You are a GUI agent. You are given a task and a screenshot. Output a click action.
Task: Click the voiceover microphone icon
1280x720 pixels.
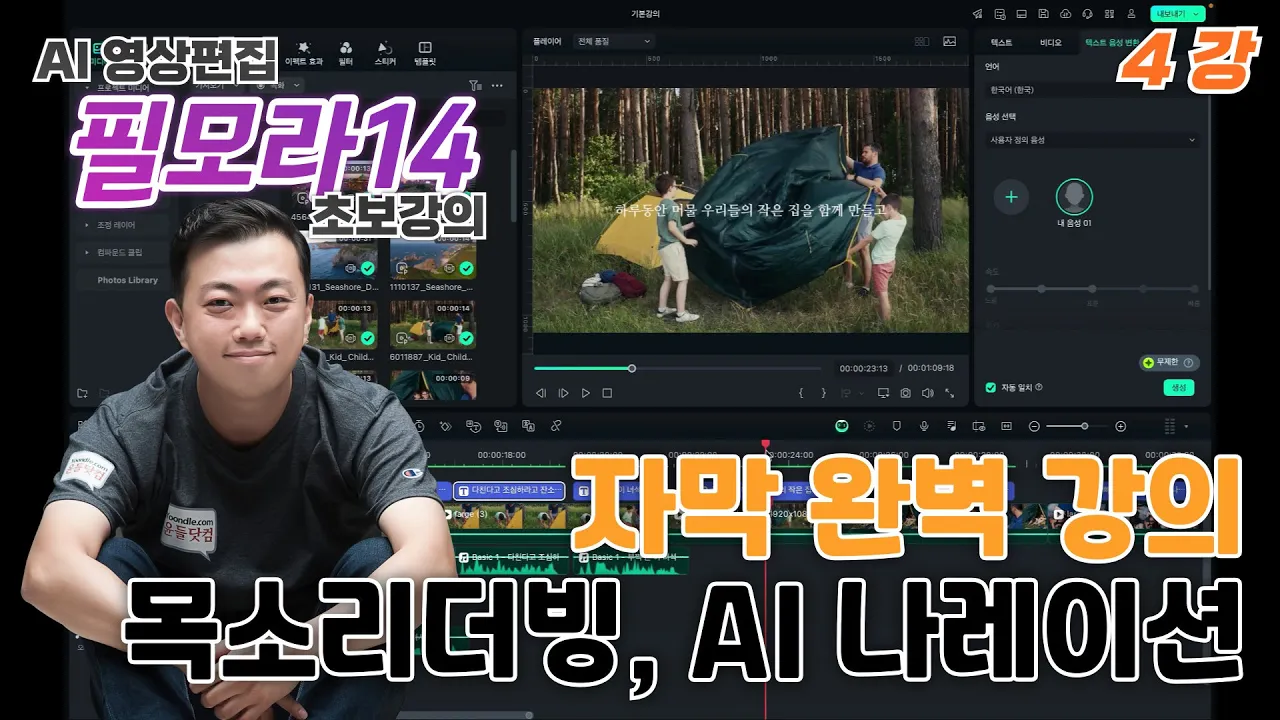coord(923,426)
